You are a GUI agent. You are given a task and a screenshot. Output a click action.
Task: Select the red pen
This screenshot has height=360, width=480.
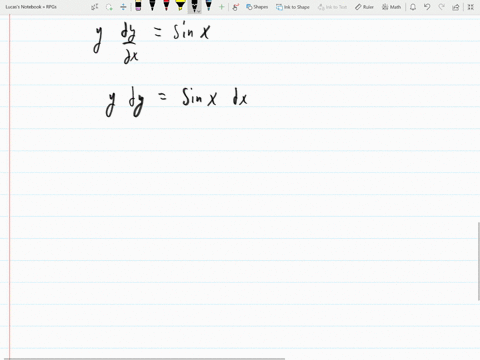166,6
